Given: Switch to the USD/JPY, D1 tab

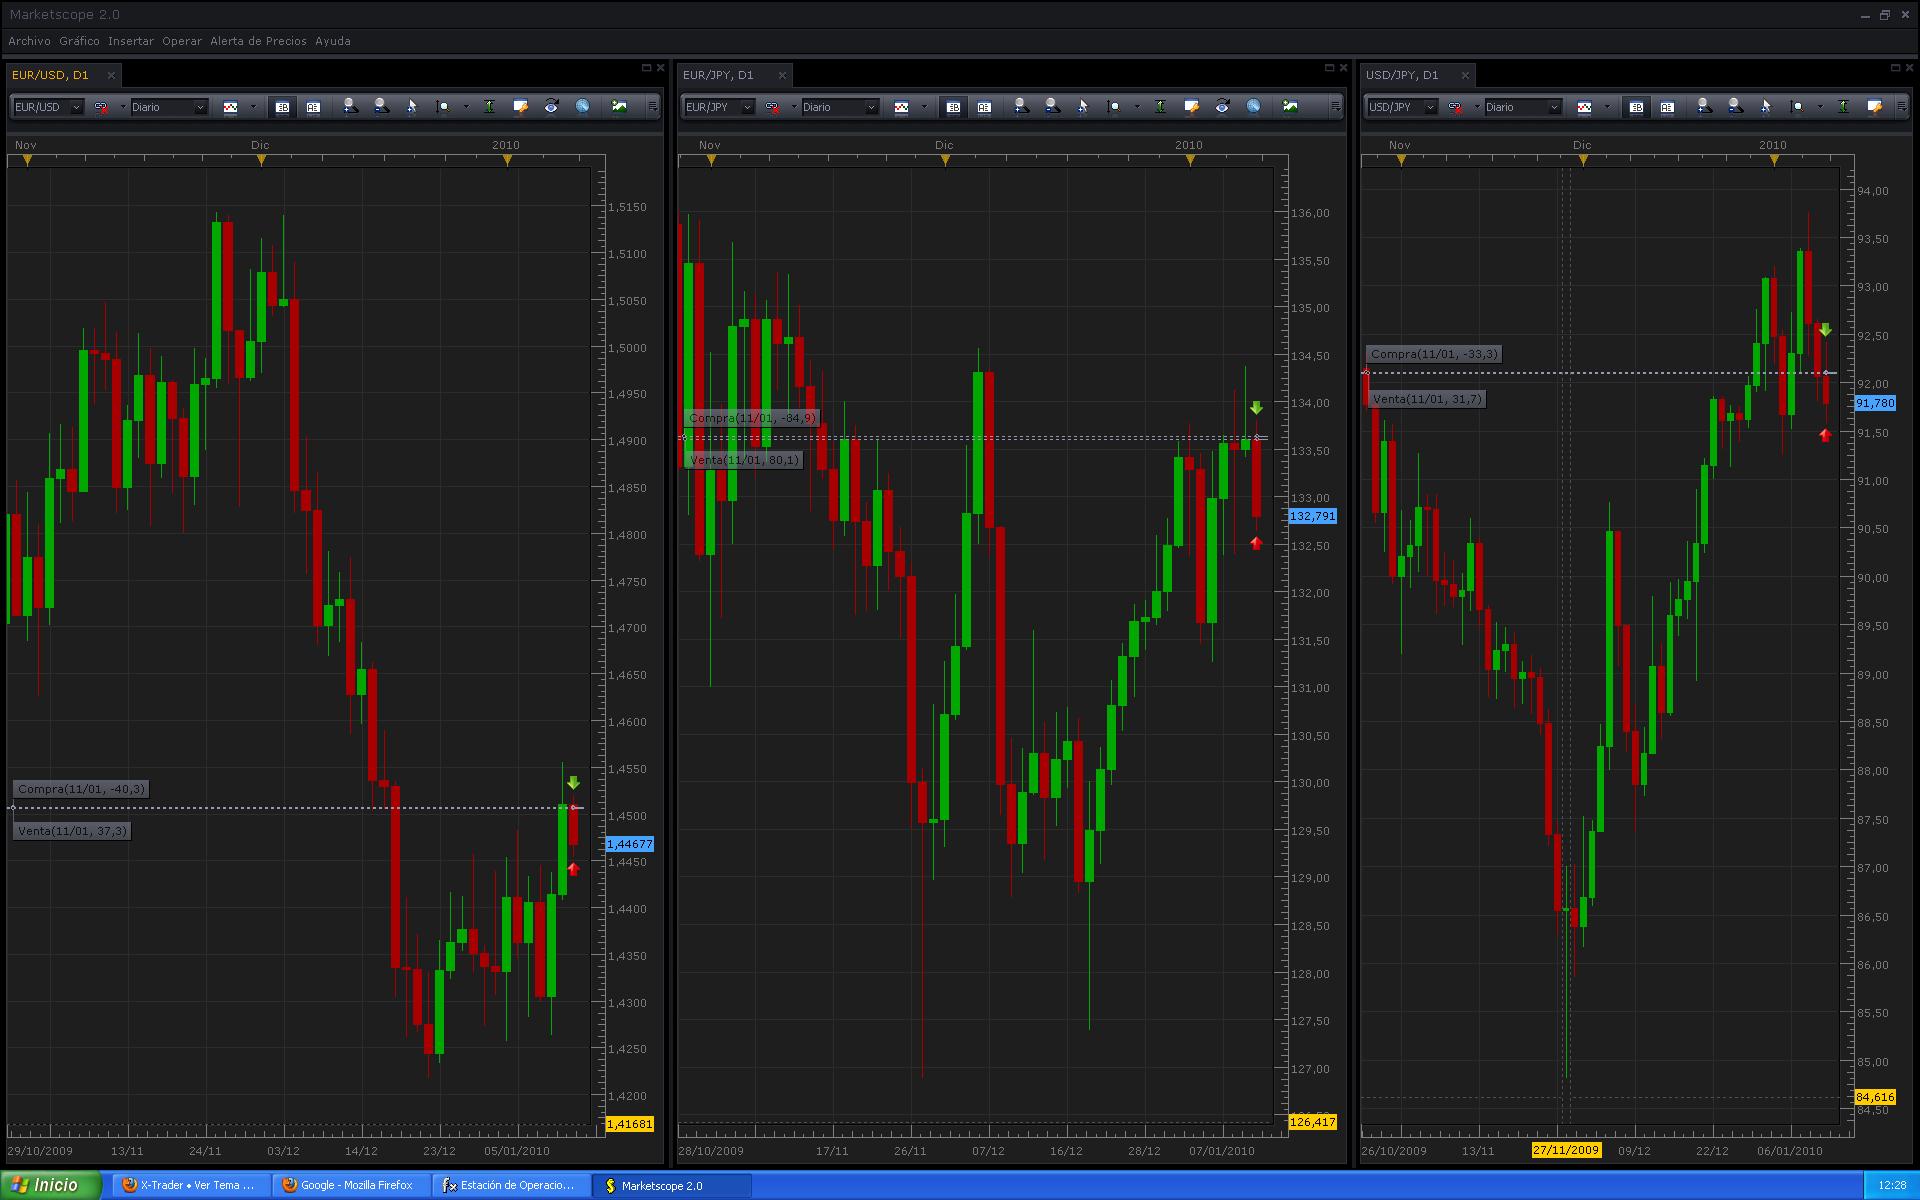Looking at the screenshot, I should pos(1402,75).
